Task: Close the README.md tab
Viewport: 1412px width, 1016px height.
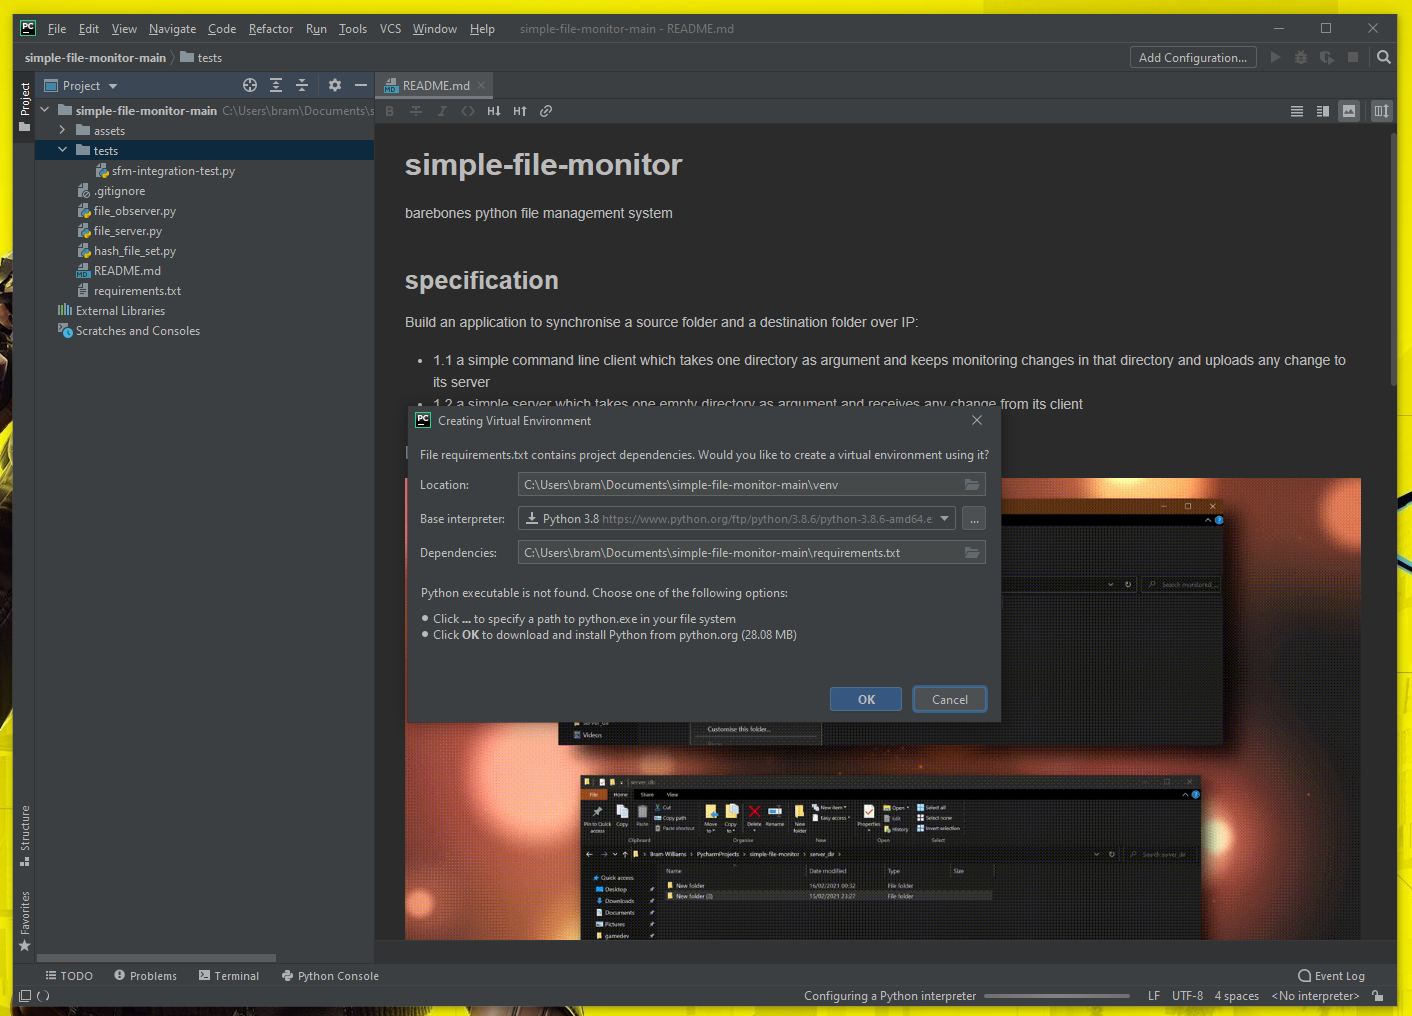Action: click(481, 85)
